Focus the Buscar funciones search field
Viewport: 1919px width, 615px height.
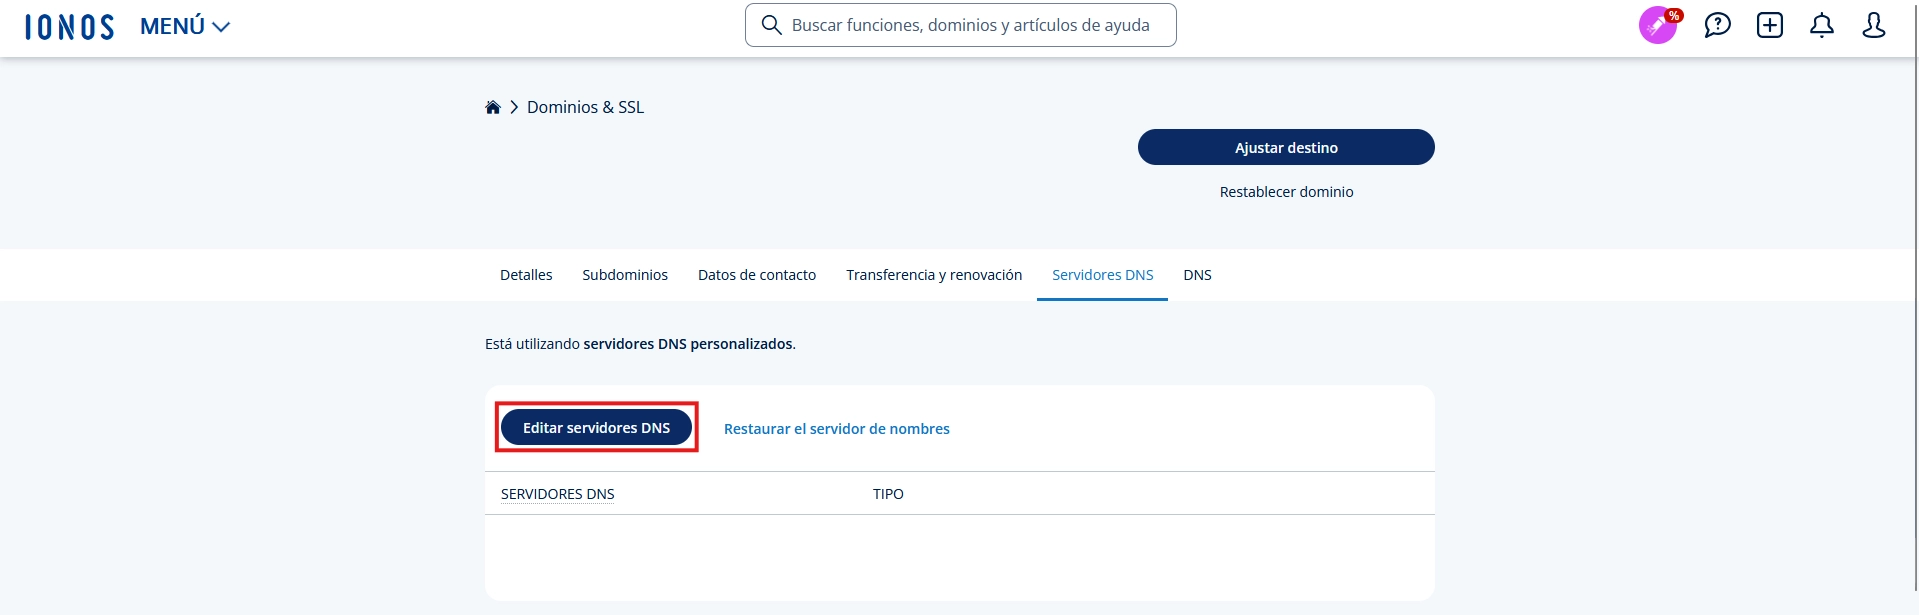click(x=970, y=25)
